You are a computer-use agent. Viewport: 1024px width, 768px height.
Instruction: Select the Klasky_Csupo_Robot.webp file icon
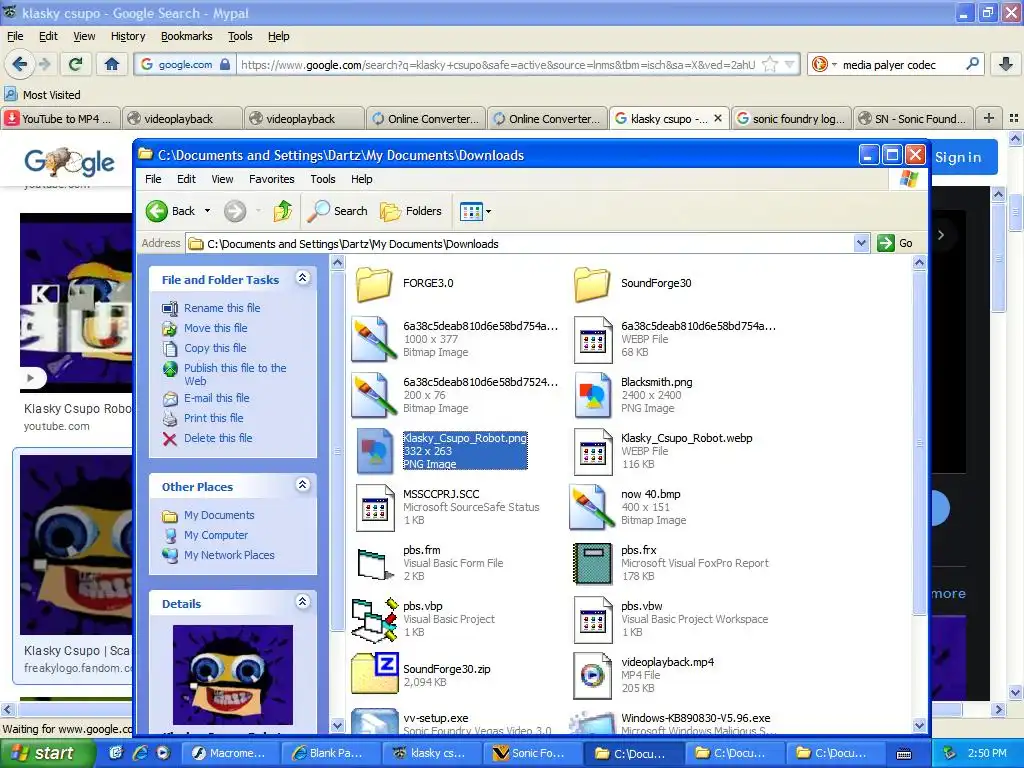coord(592,452)
